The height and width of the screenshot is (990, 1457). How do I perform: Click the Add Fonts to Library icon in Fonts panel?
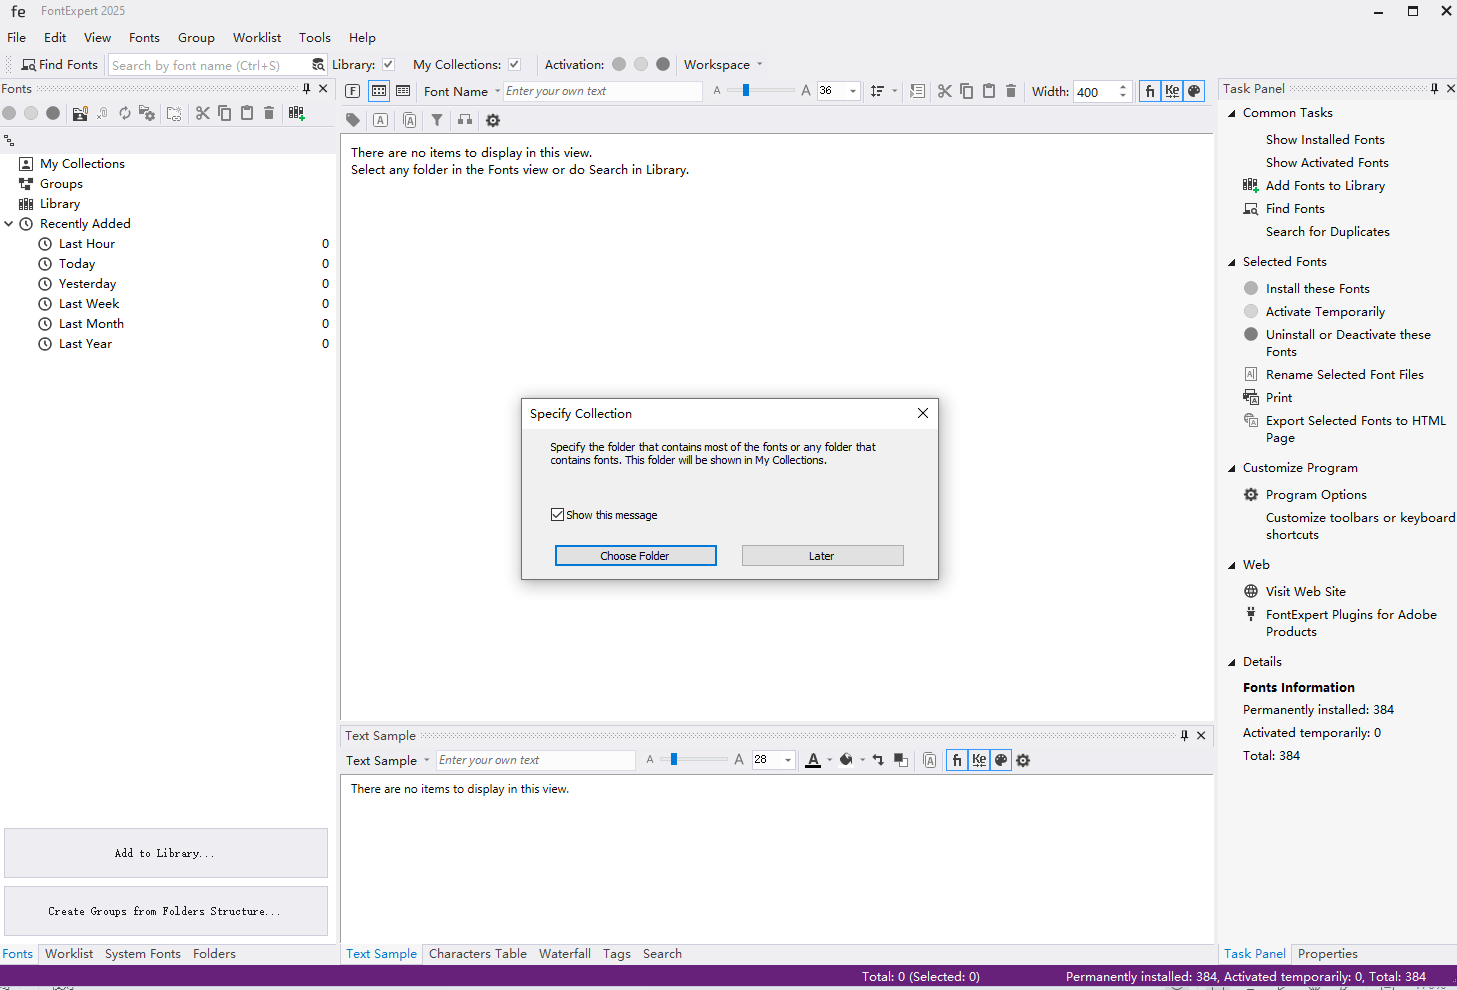[x=297, y=113]
